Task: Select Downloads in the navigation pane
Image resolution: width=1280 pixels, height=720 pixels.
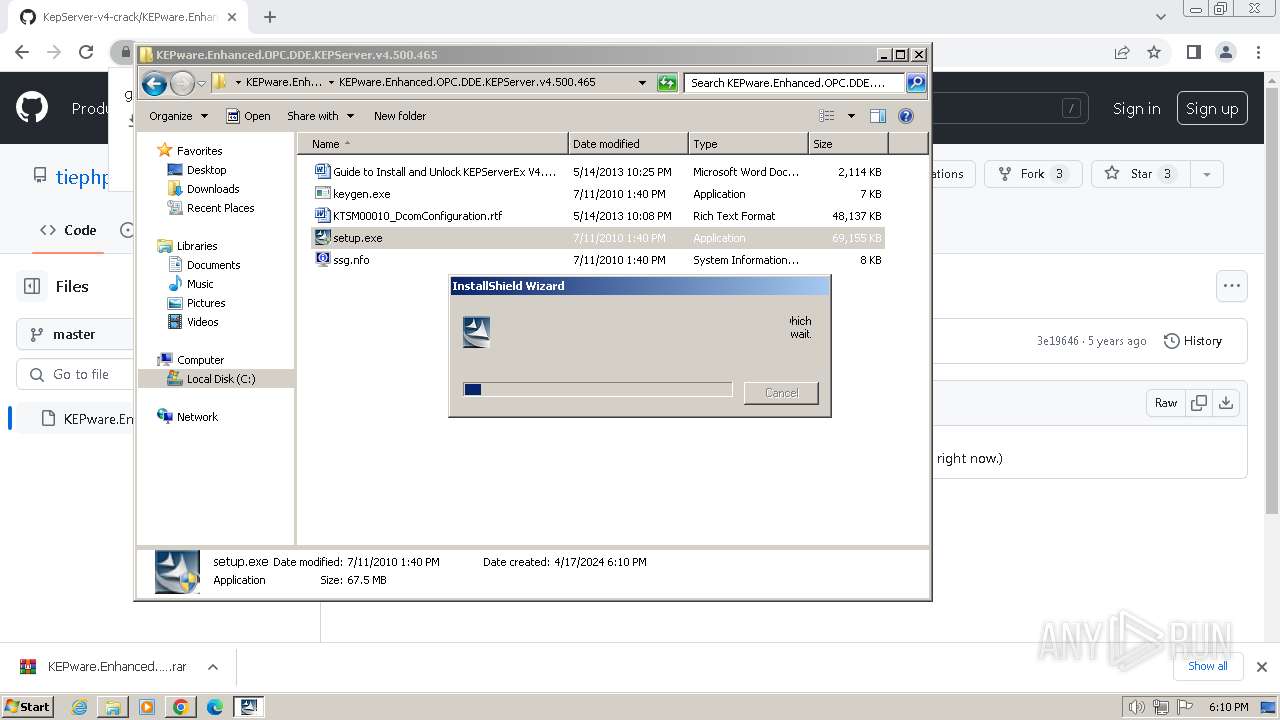Action: pyautogui.click(x=213, y=189)
